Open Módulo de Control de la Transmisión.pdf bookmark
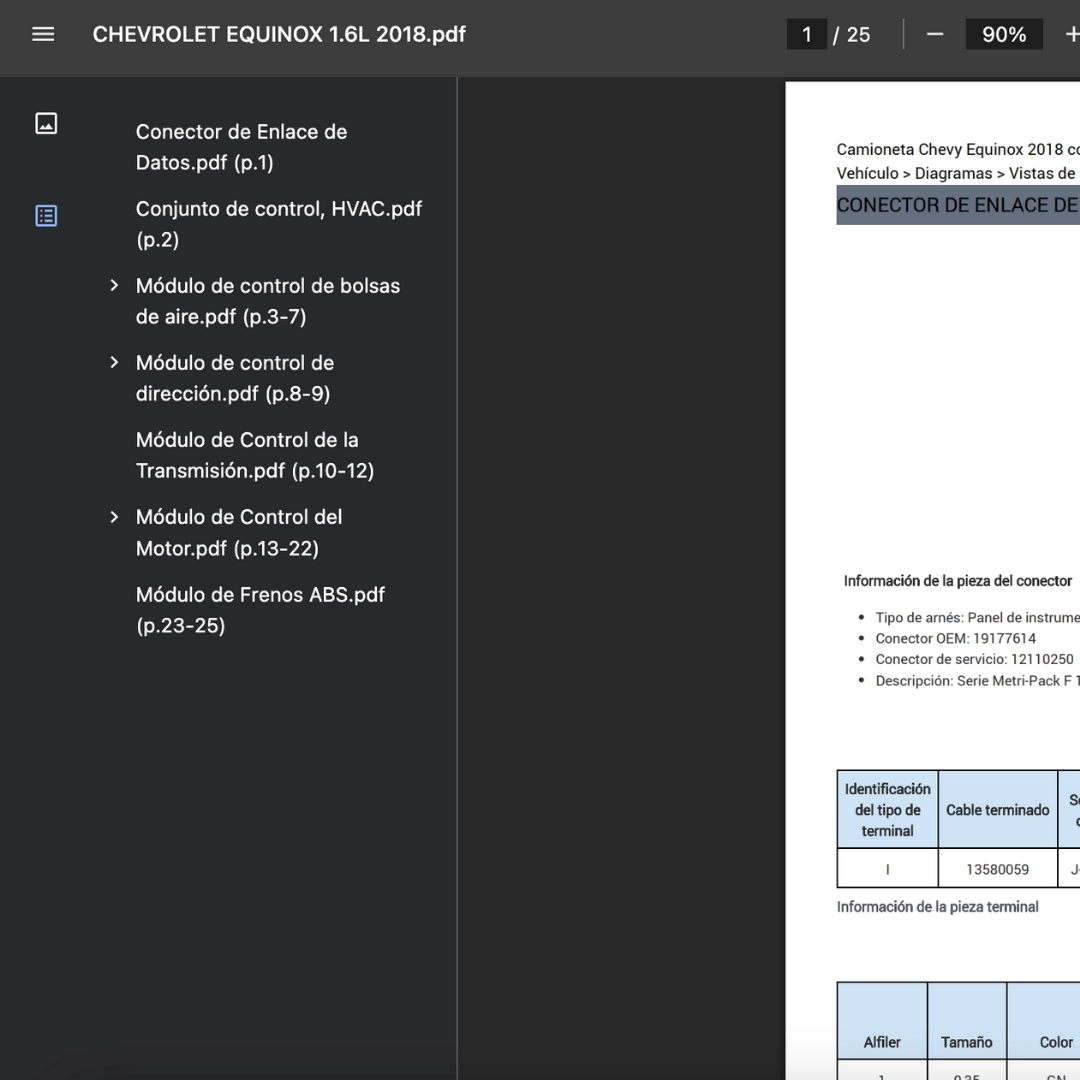This screenshot has height=1080, width=1080. point(255,455)
